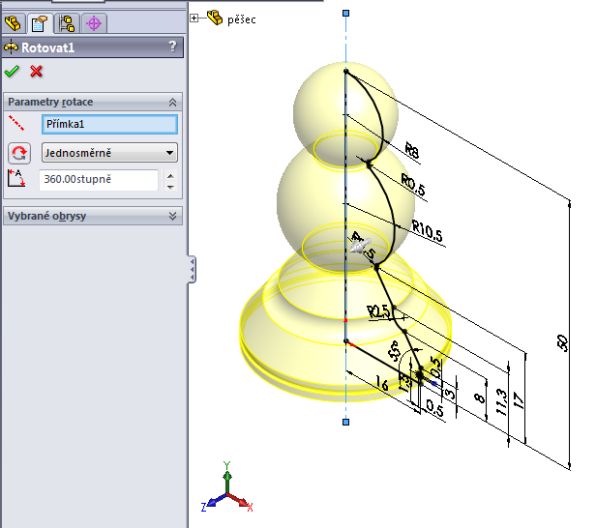Image resolution: width=600 pixels, height=528 pixels.
Task: Open the FeatureManager design tree tab
Action: click(x=15, y=21)
